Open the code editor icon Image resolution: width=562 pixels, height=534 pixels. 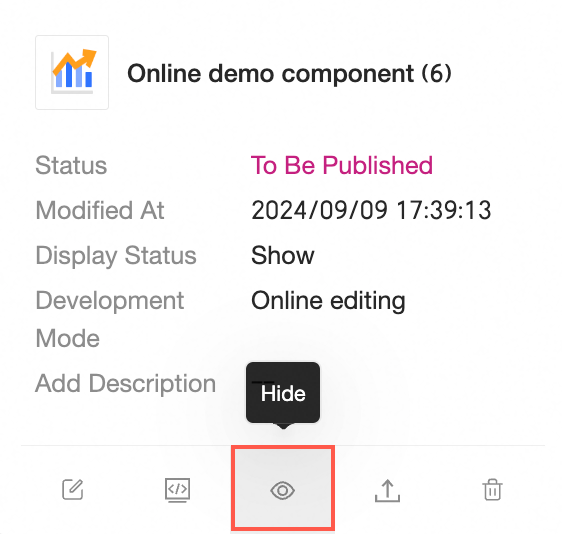pos(177,490)
